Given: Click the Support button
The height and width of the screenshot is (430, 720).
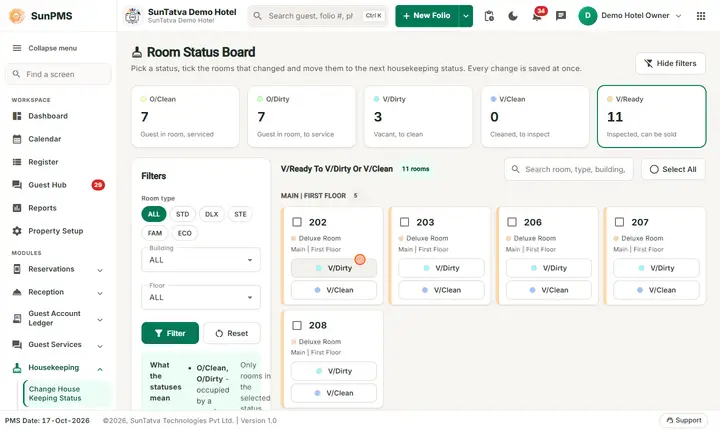Looking at the screenshot, I should [x=684, y=420].
